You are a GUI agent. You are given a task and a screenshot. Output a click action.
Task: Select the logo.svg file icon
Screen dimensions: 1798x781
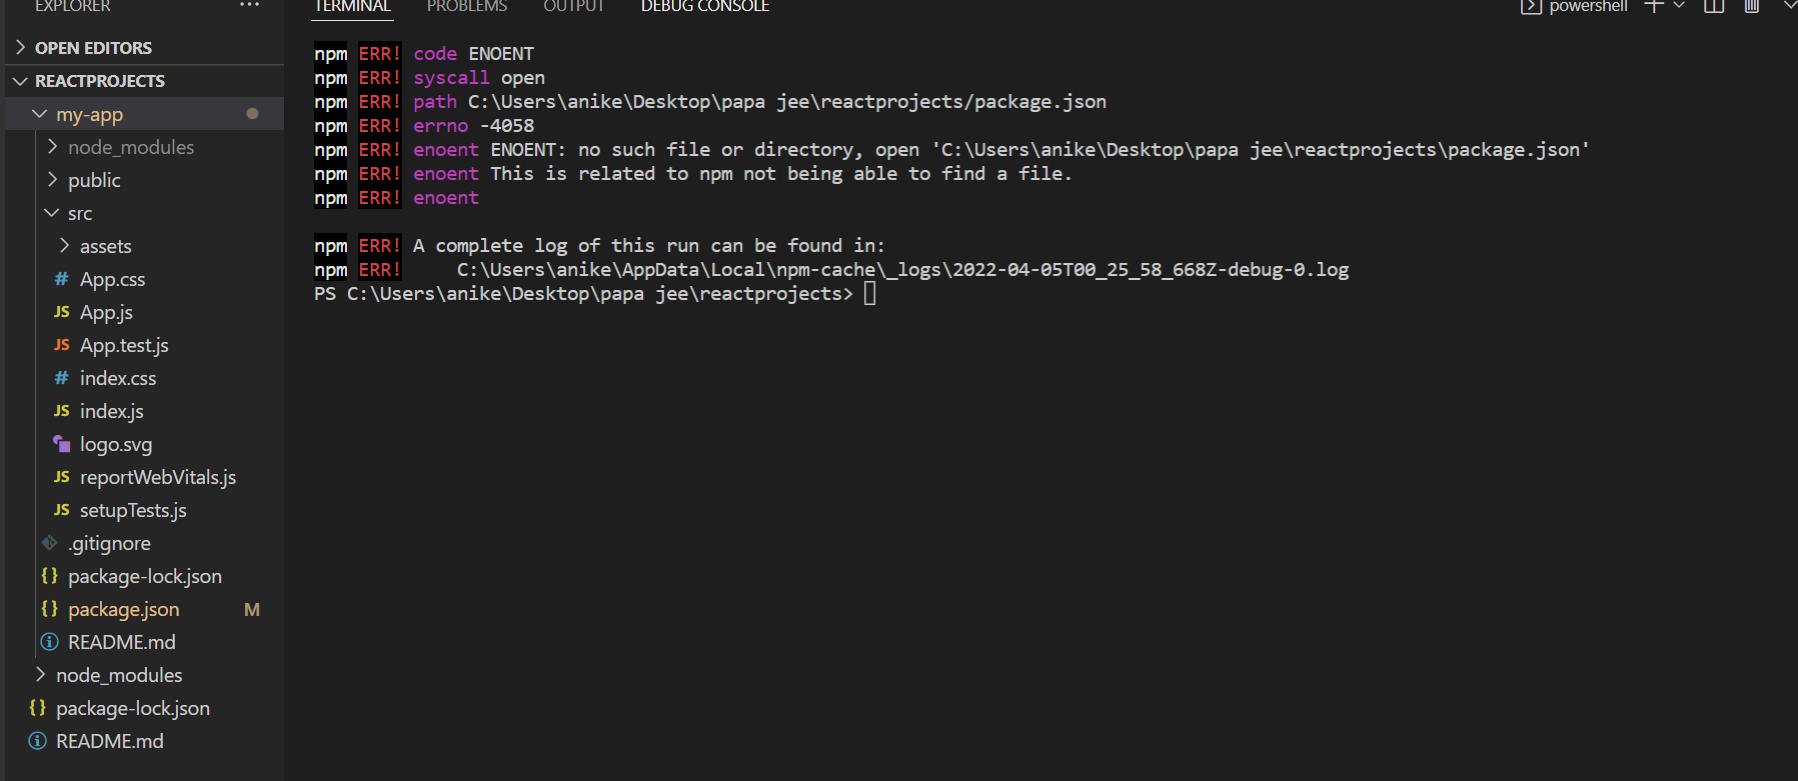(x=60, y=444)
